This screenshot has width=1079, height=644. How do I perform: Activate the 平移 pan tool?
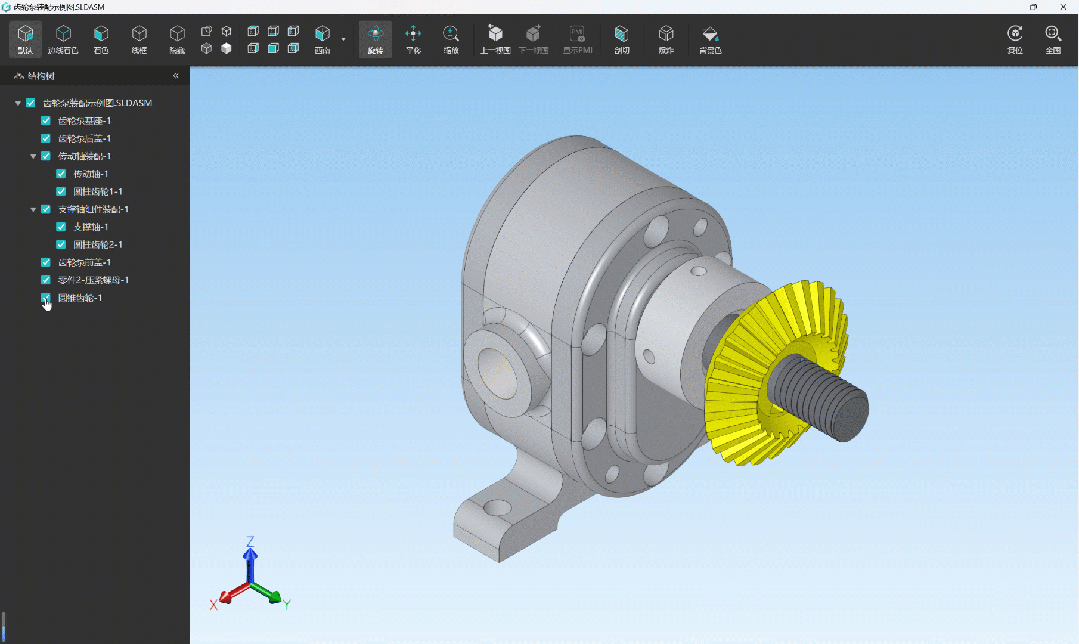pos(413,38)
